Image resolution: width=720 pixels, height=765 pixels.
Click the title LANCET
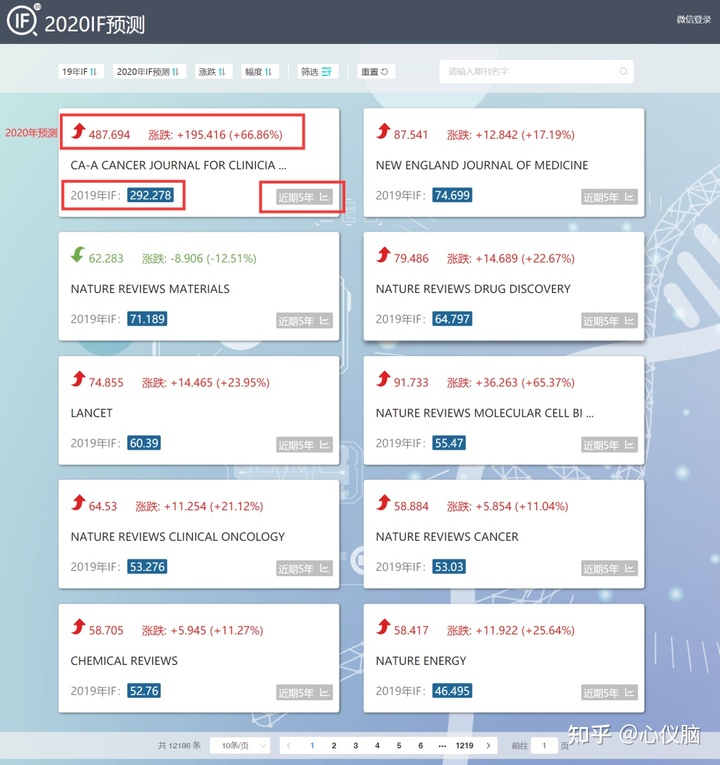click(x=92, y=413)
